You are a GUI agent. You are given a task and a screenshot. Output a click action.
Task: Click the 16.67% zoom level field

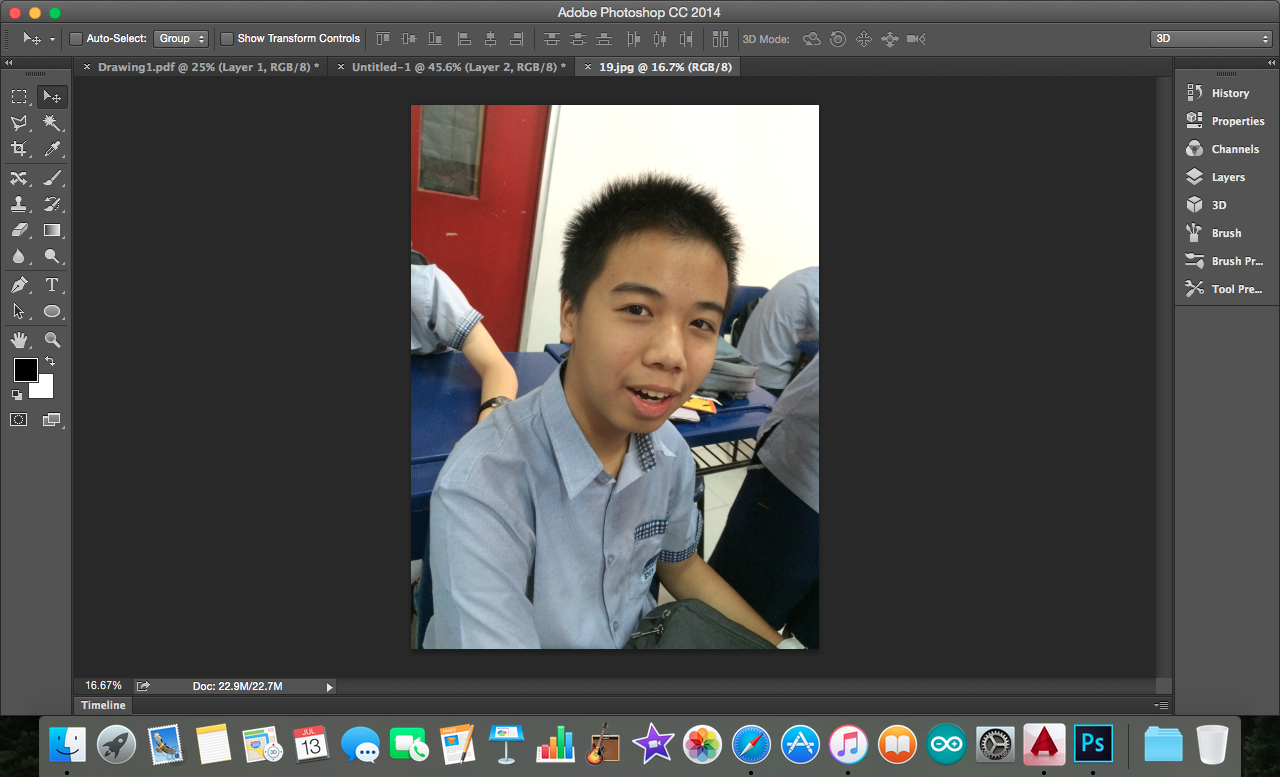[x=103, y=686]
